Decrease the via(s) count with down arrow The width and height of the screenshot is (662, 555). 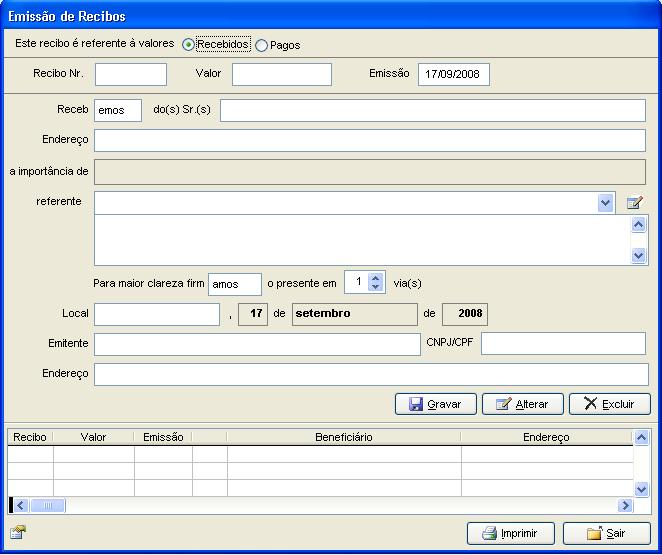pyautogui.click(x=375, y=287)
